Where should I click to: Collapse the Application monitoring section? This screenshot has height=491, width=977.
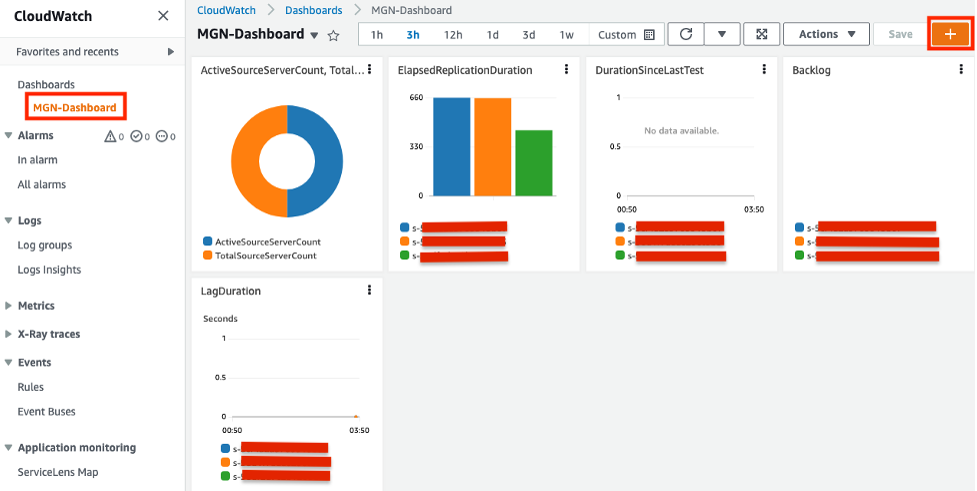pyautogui.click(x=9, y=447)
